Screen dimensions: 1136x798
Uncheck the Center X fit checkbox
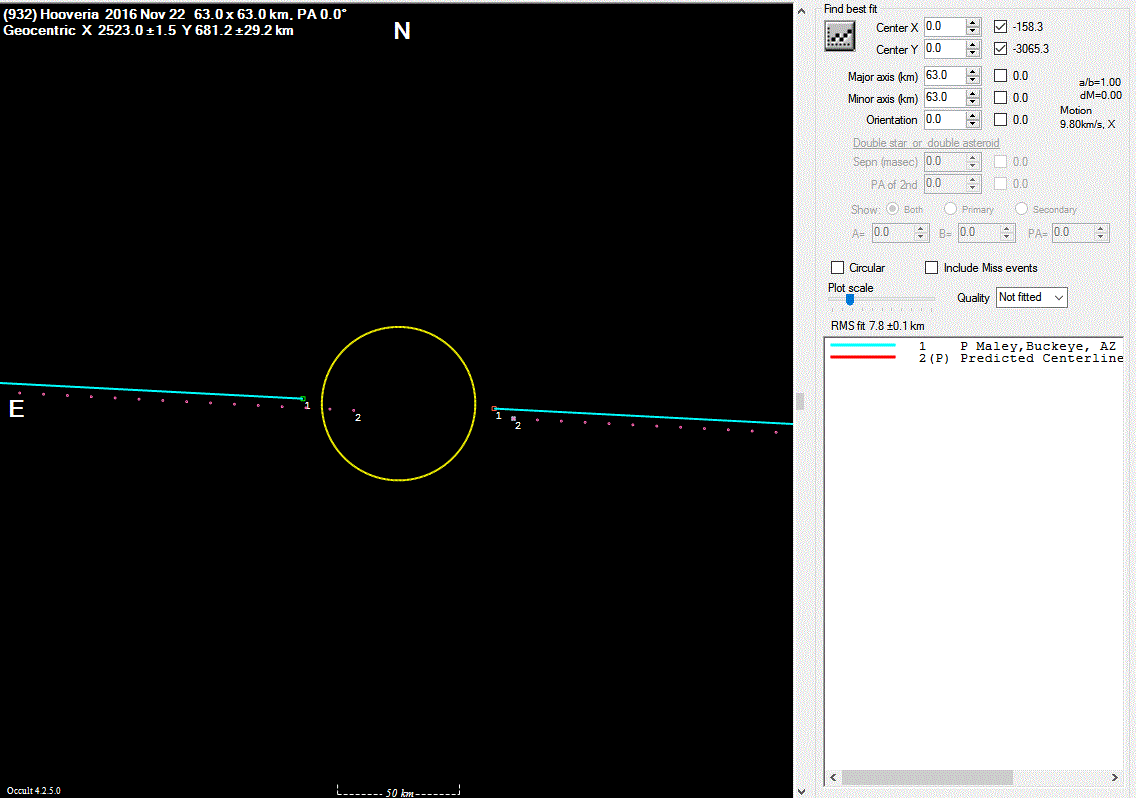[x=1001, y=26]
